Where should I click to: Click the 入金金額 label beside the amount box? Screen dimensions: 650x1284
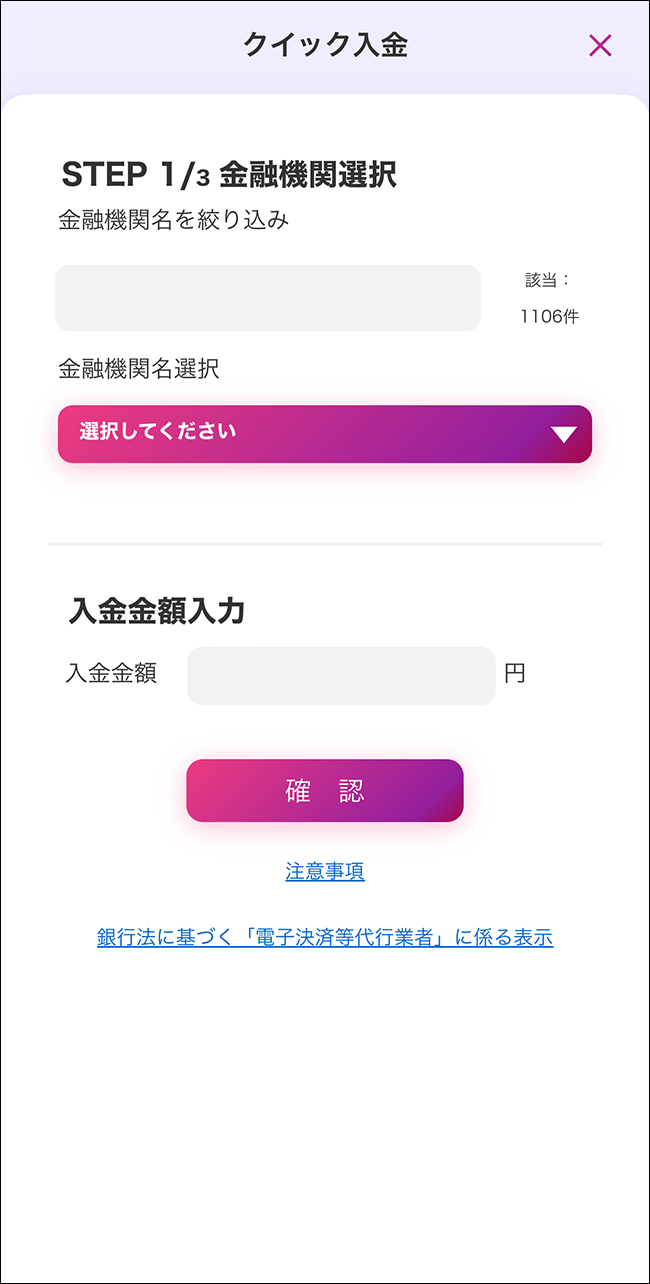click(x=111, y=674)
